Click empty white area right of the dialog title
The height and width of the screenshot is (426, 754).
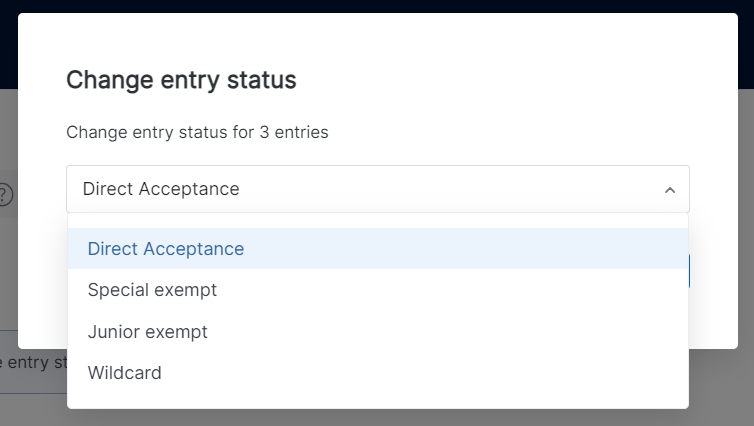coord(505,80)
